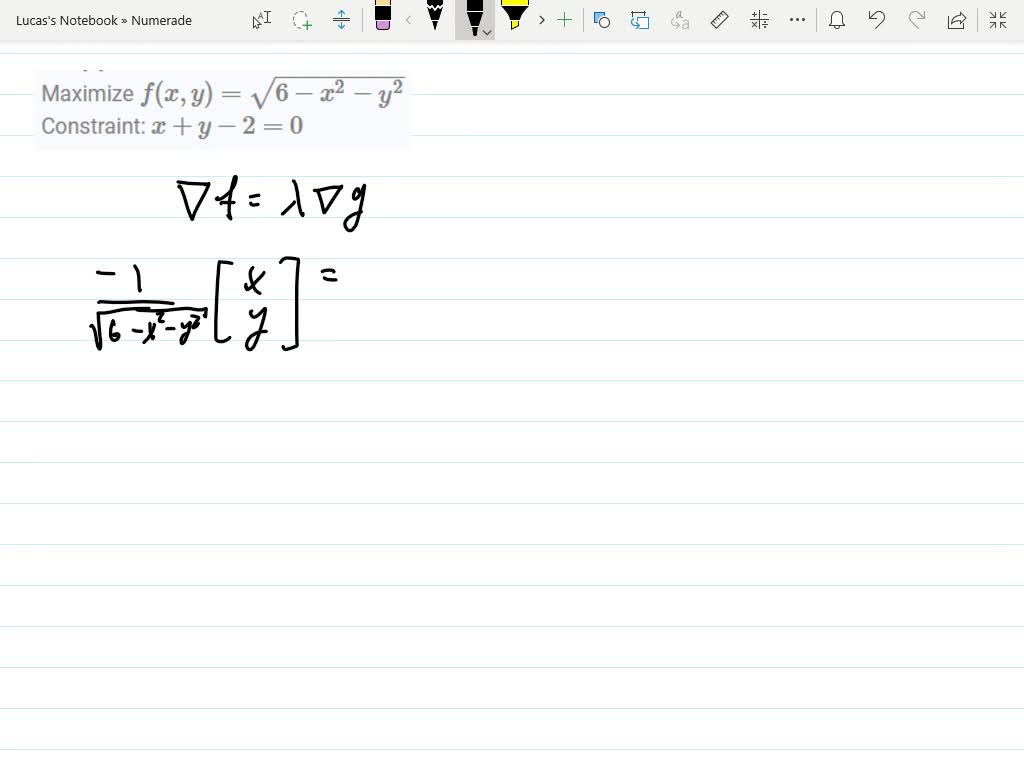
Task: Select the yellow Highlighter tool
Action: [514, 20]
